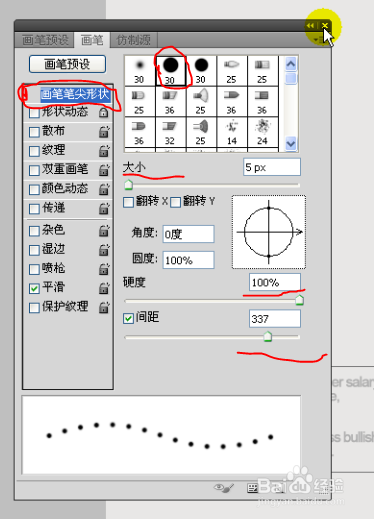Image resolution: width=374 pixels, height=519 pixels.
Task: Click the spacing field showing 337
Action: pyautogui.click(x=275, y=319)
